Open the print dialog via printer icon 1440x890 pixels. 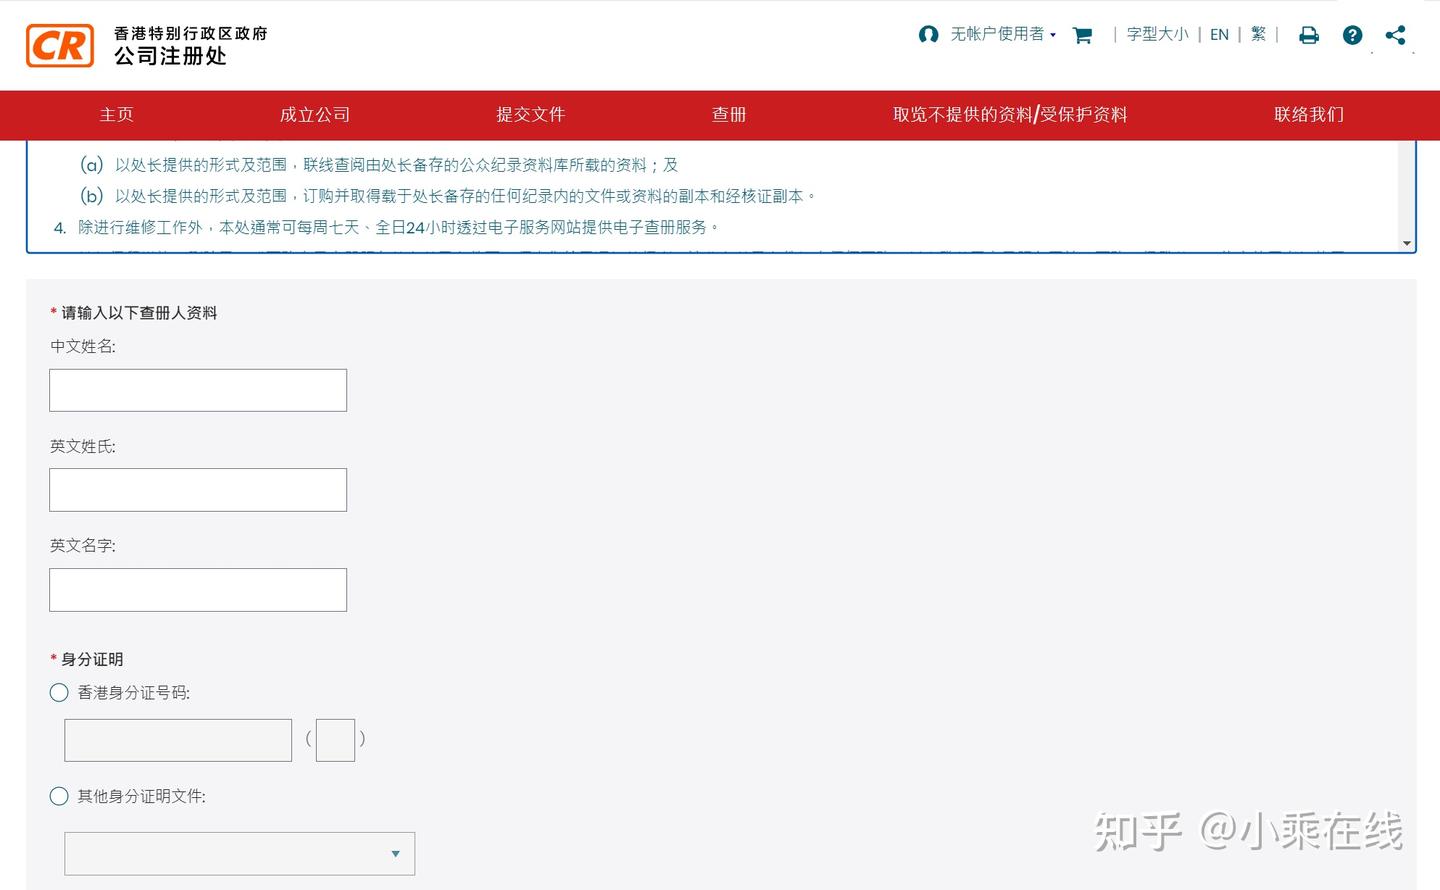point(1308,34)
